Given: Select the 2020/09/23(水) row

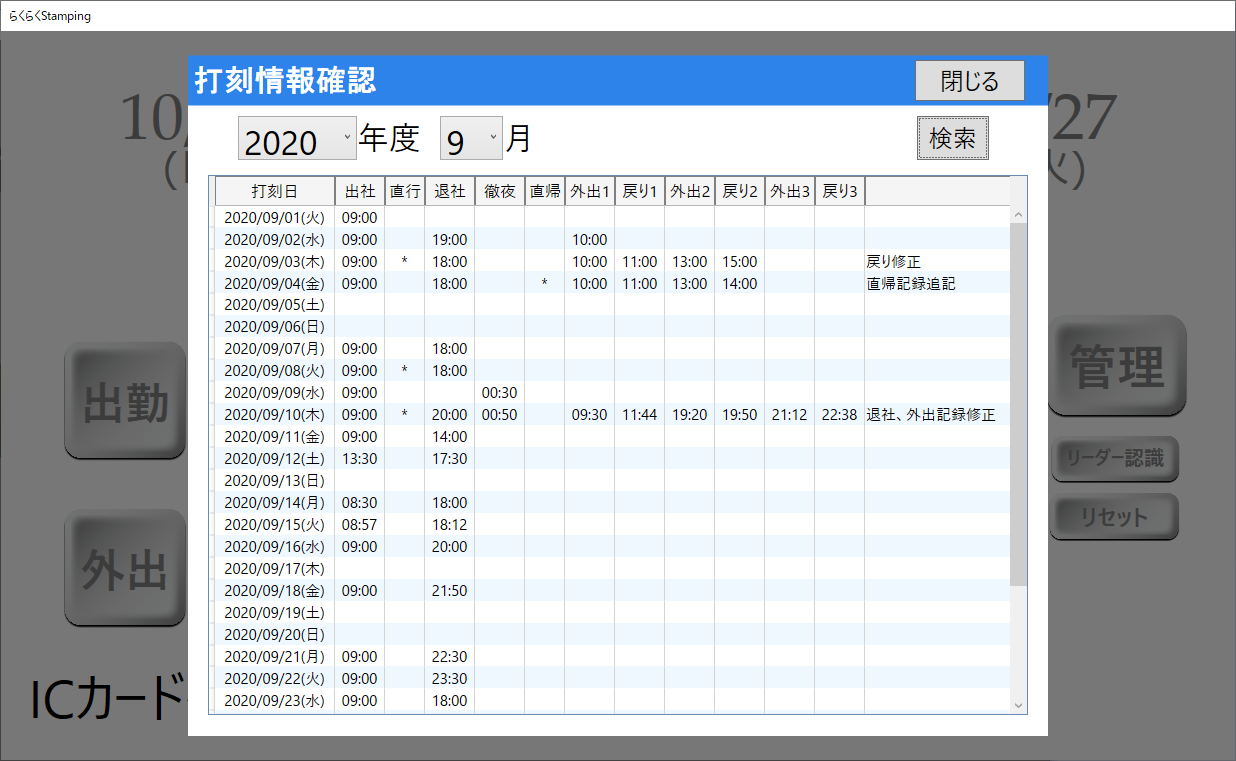Looking at the screenshot, I should (x=274, y=701).
